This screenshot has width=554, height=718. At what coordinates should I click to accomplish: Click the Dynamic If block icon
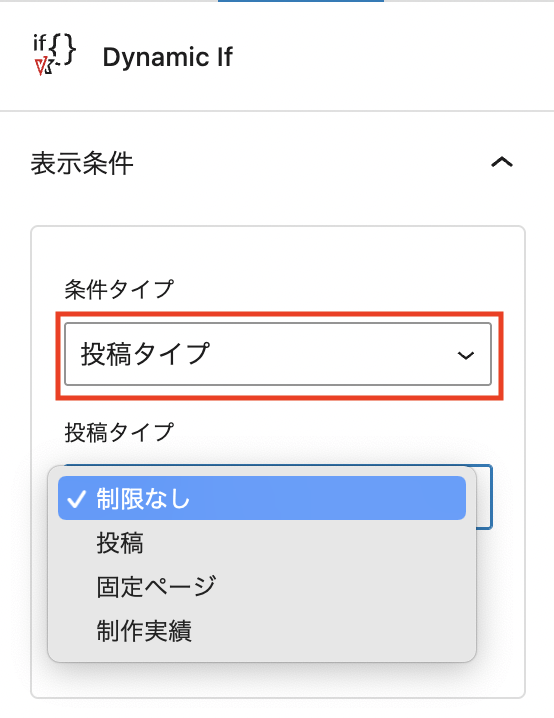tap(54, 55)
